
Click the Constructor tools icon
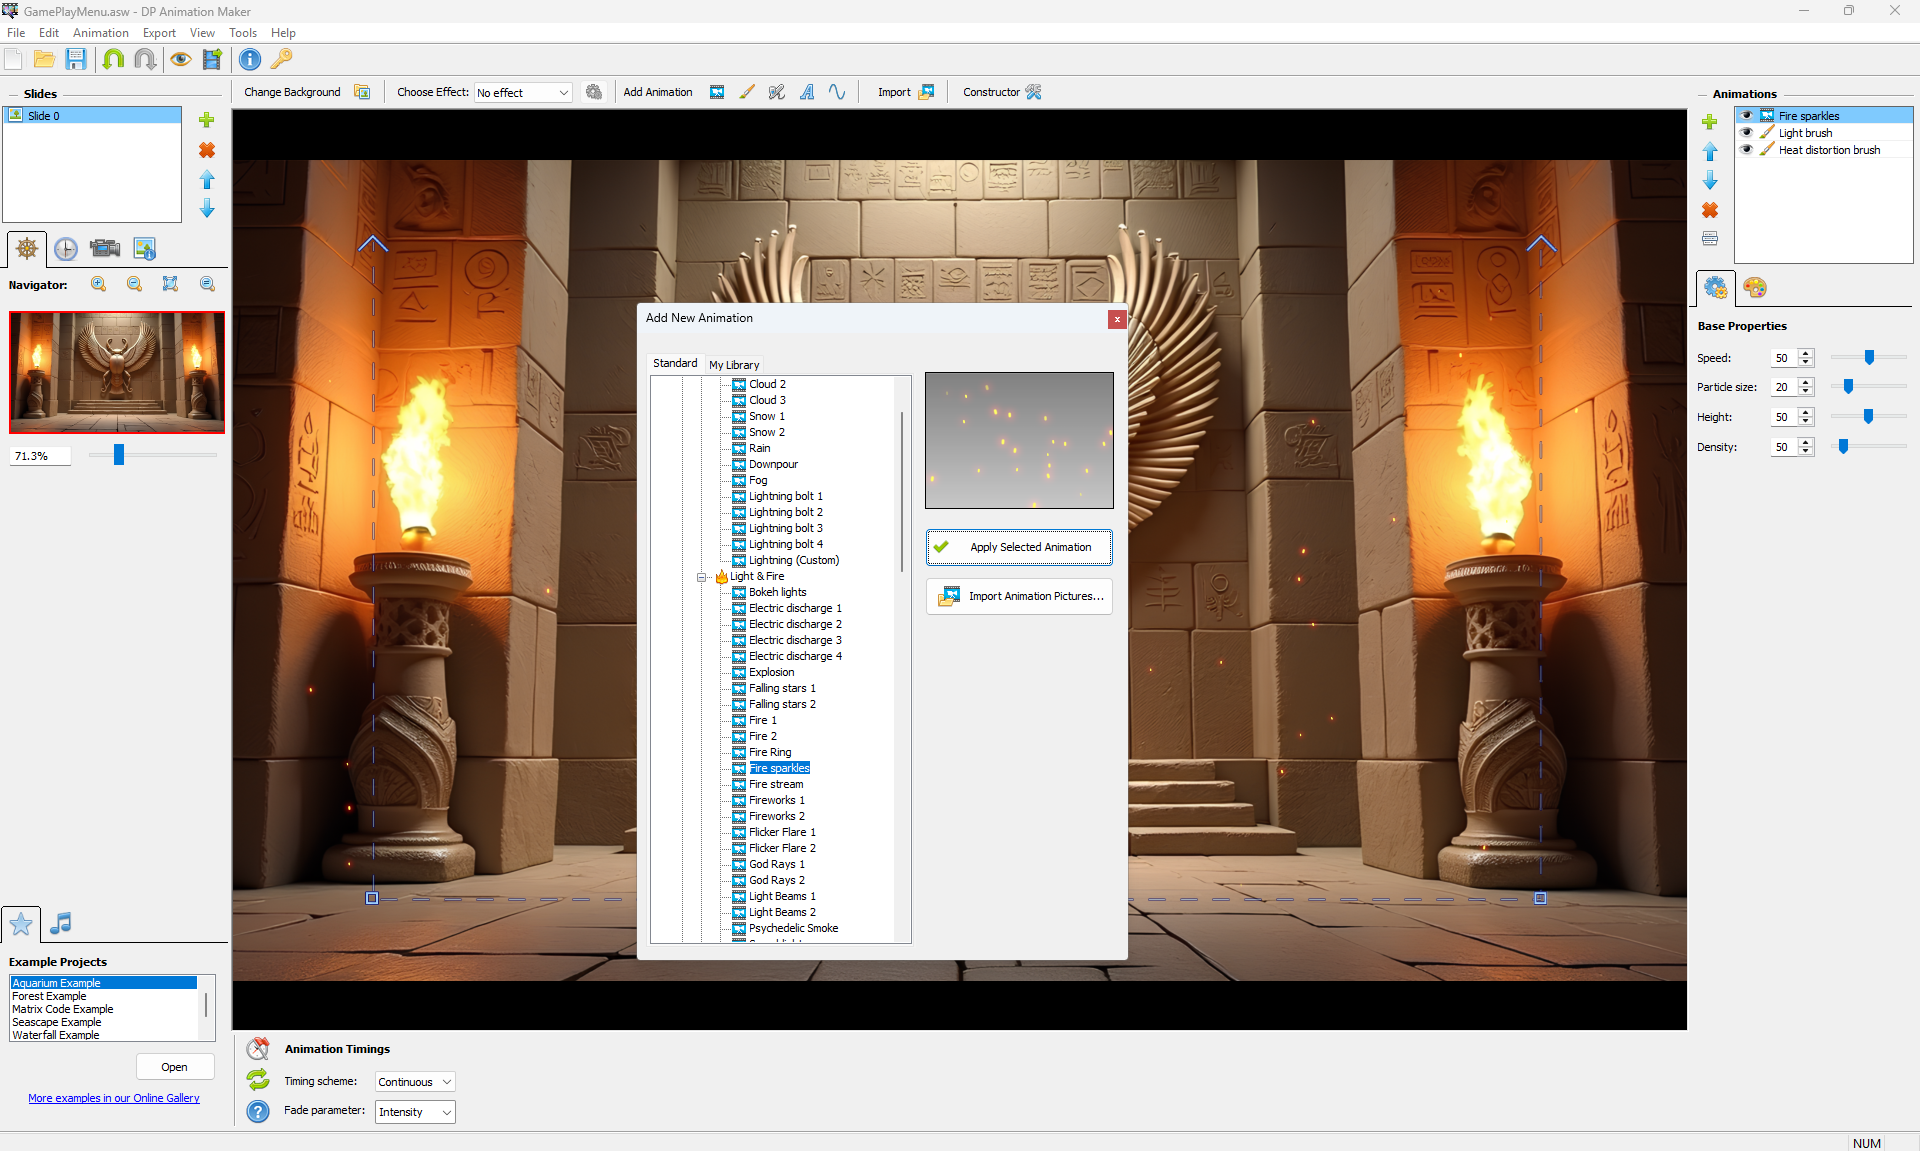(x=1034, y=92)
